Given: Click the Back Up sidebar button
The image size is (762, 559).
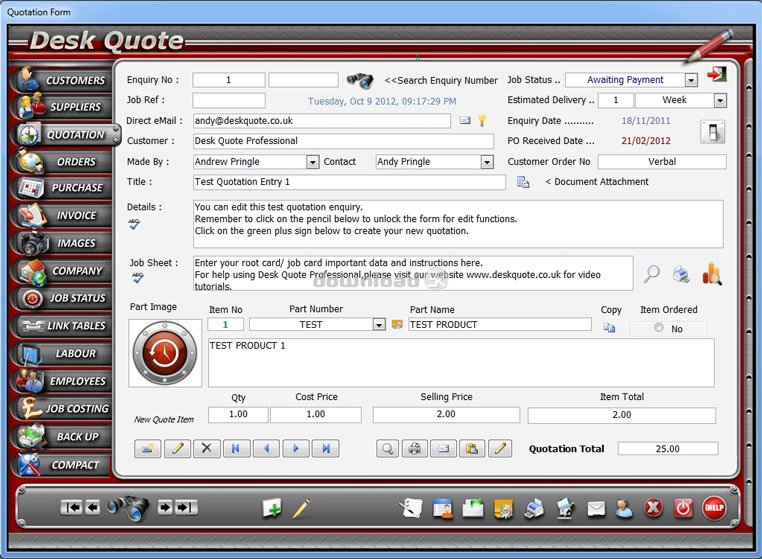Looking at the screenshot, I should [61, 437].
